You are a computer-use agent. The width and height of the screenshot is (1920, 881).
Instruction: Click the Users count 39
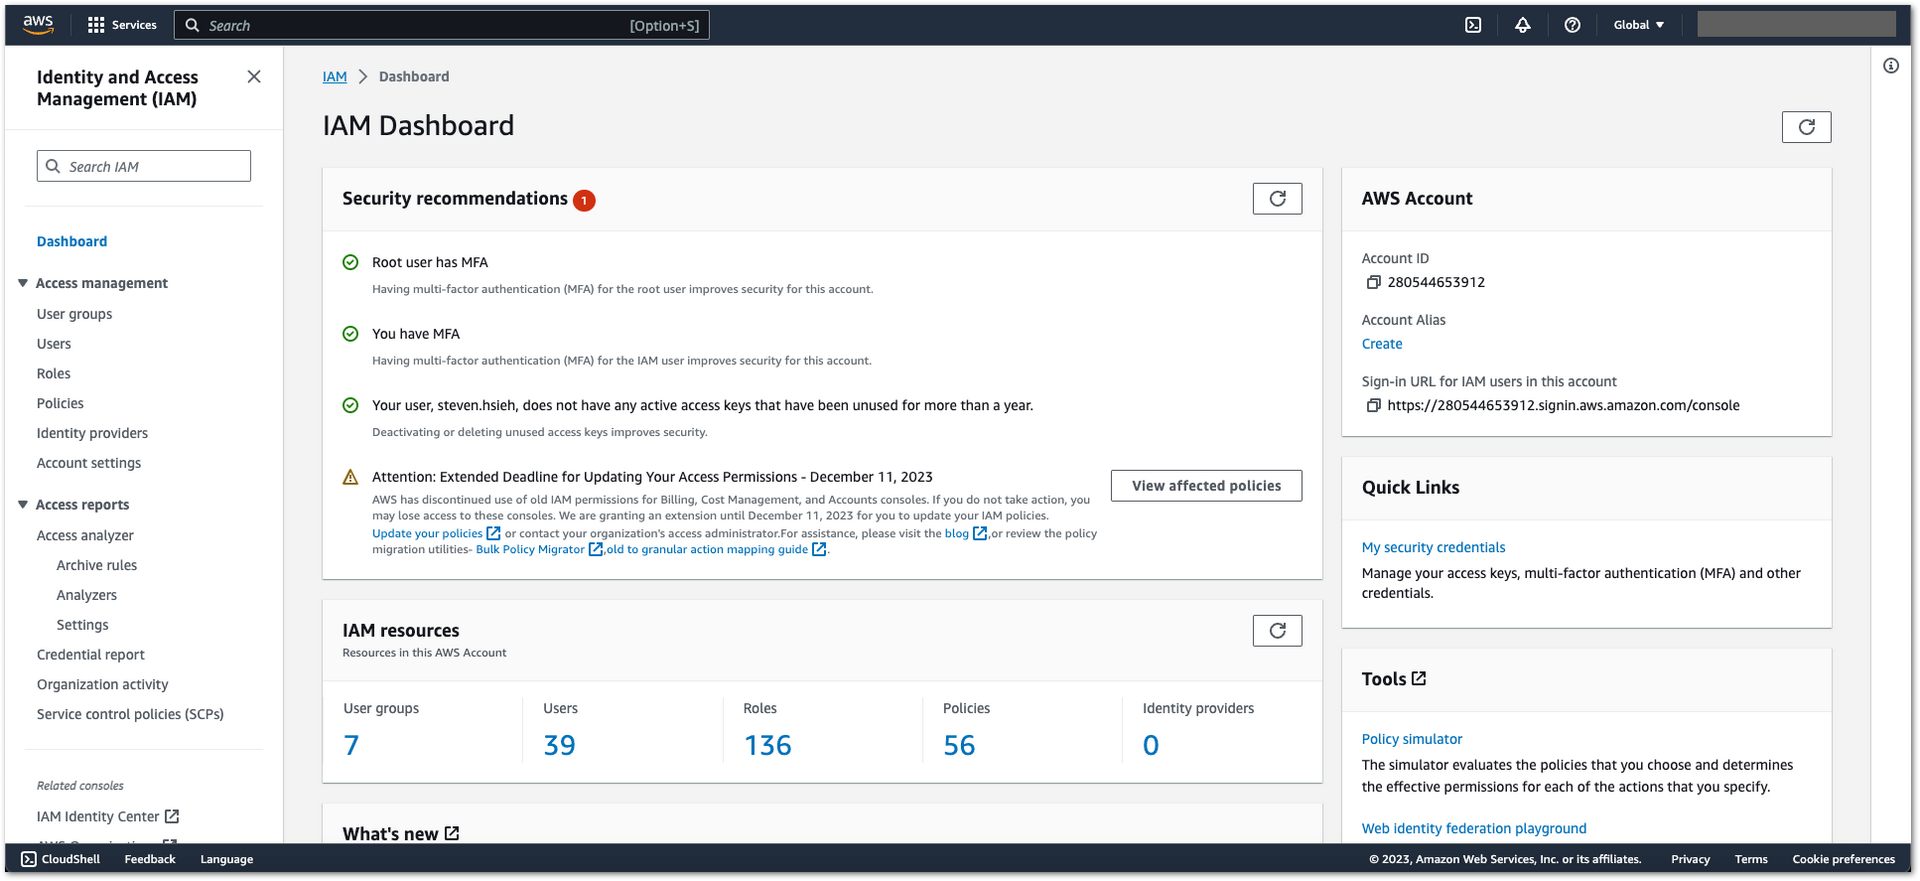tap(559, 745)
